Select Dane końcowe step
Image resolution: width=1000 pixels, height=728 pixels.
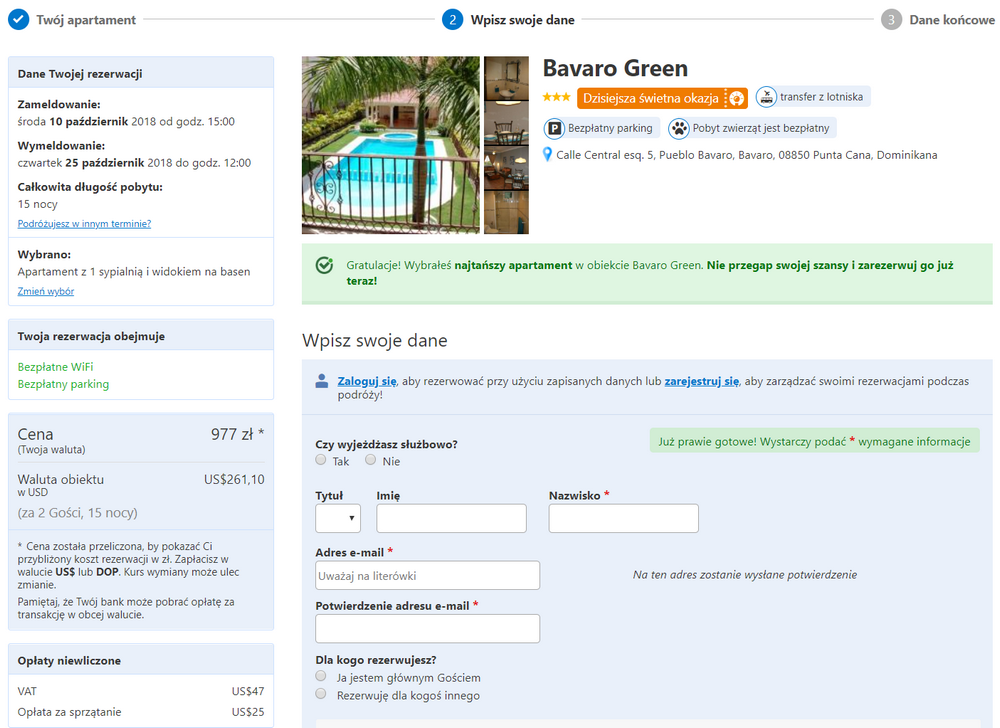point(952,20)
